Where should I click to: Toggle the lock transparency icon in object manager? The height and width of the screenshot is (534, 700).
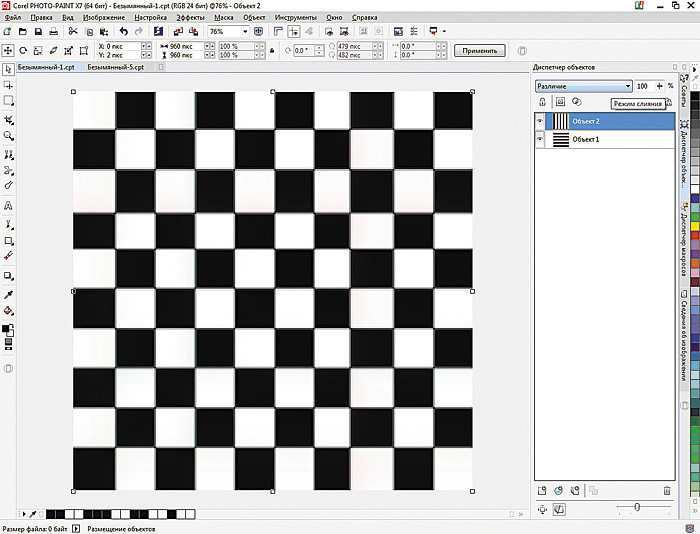[543, 102]
